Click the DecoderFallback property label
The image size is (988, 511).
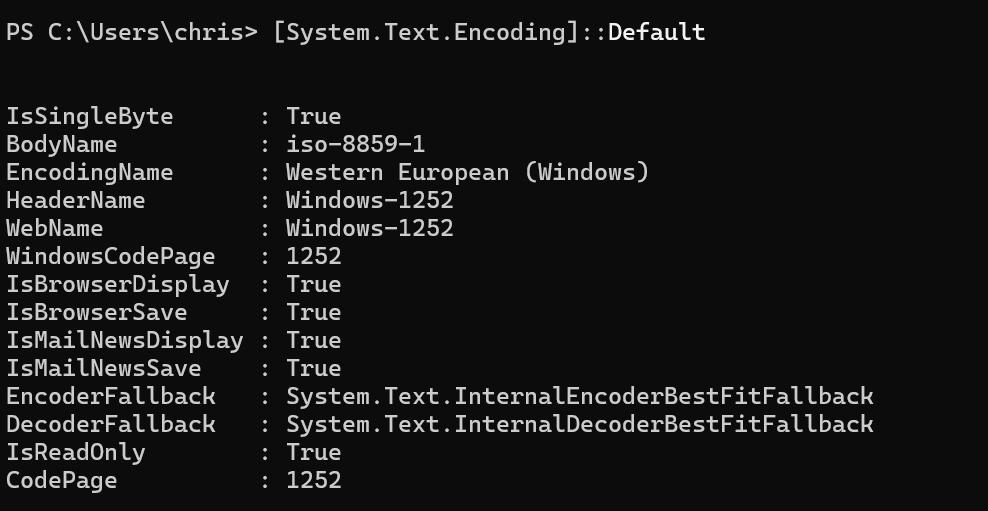(111, 424)
